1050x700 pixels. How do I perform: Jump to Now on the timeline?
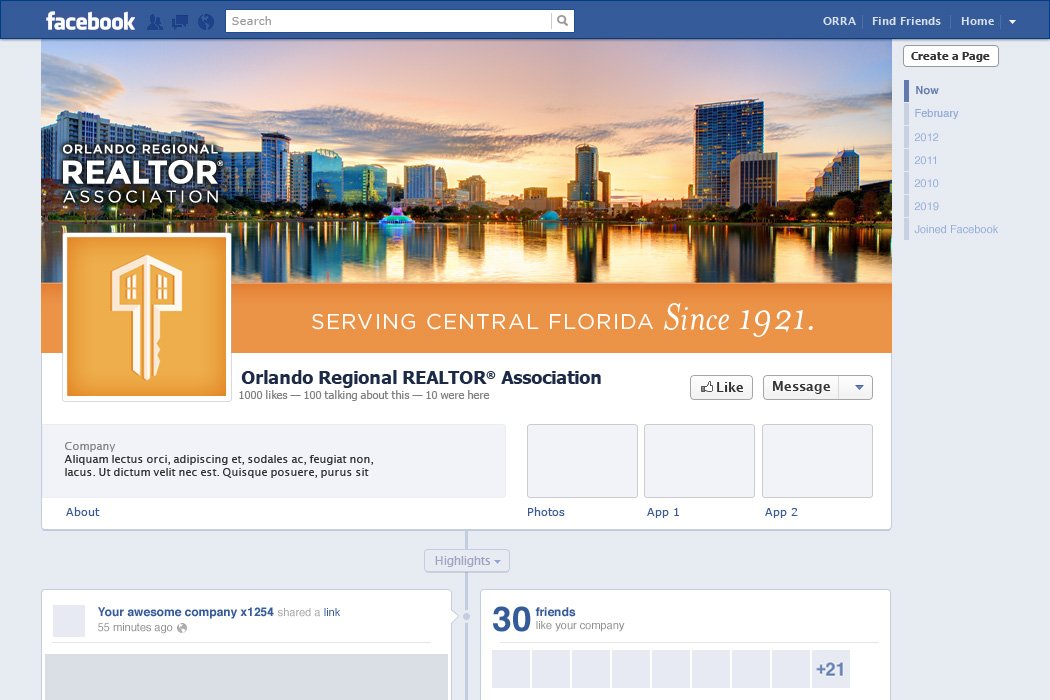tap(927, 90)
